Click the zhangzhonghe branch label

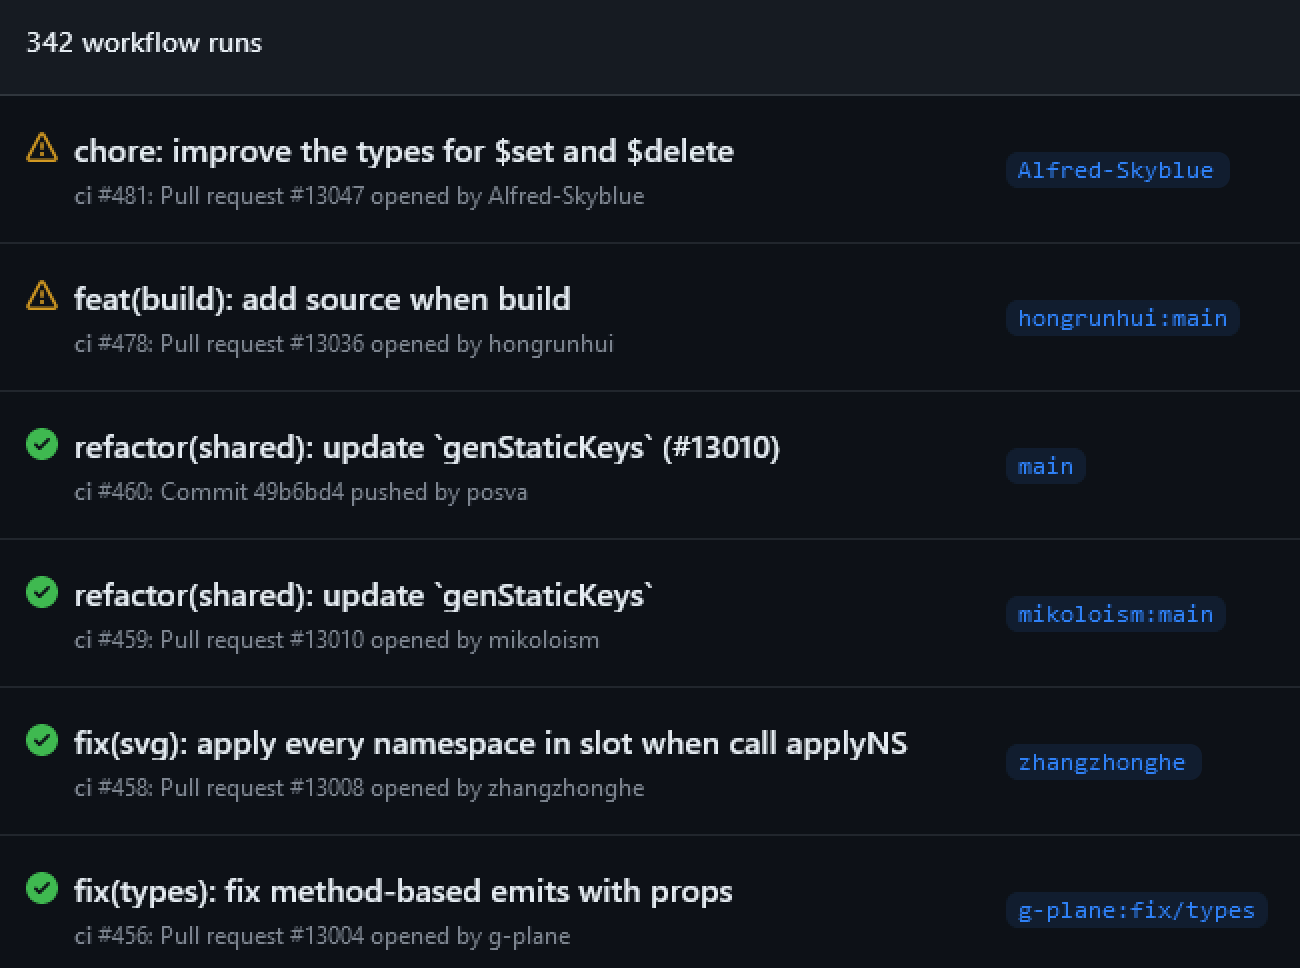click(1102, 762)
